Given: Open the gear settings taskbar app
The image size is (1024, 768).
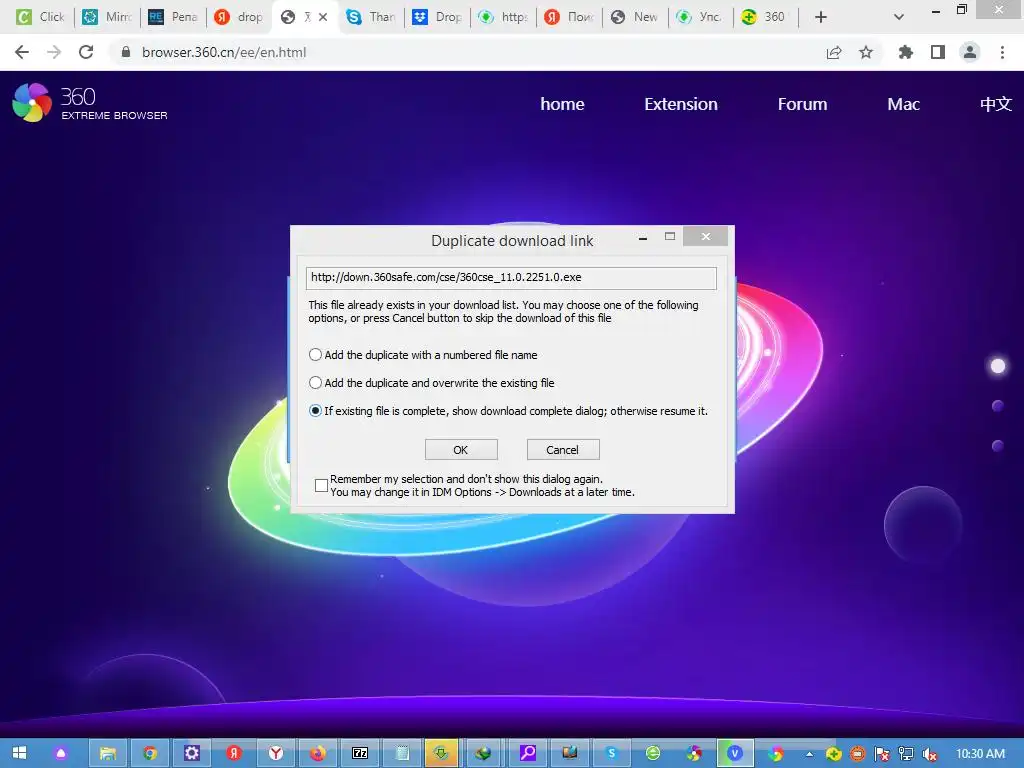Looking at the screenshot, I should [191, 753].
